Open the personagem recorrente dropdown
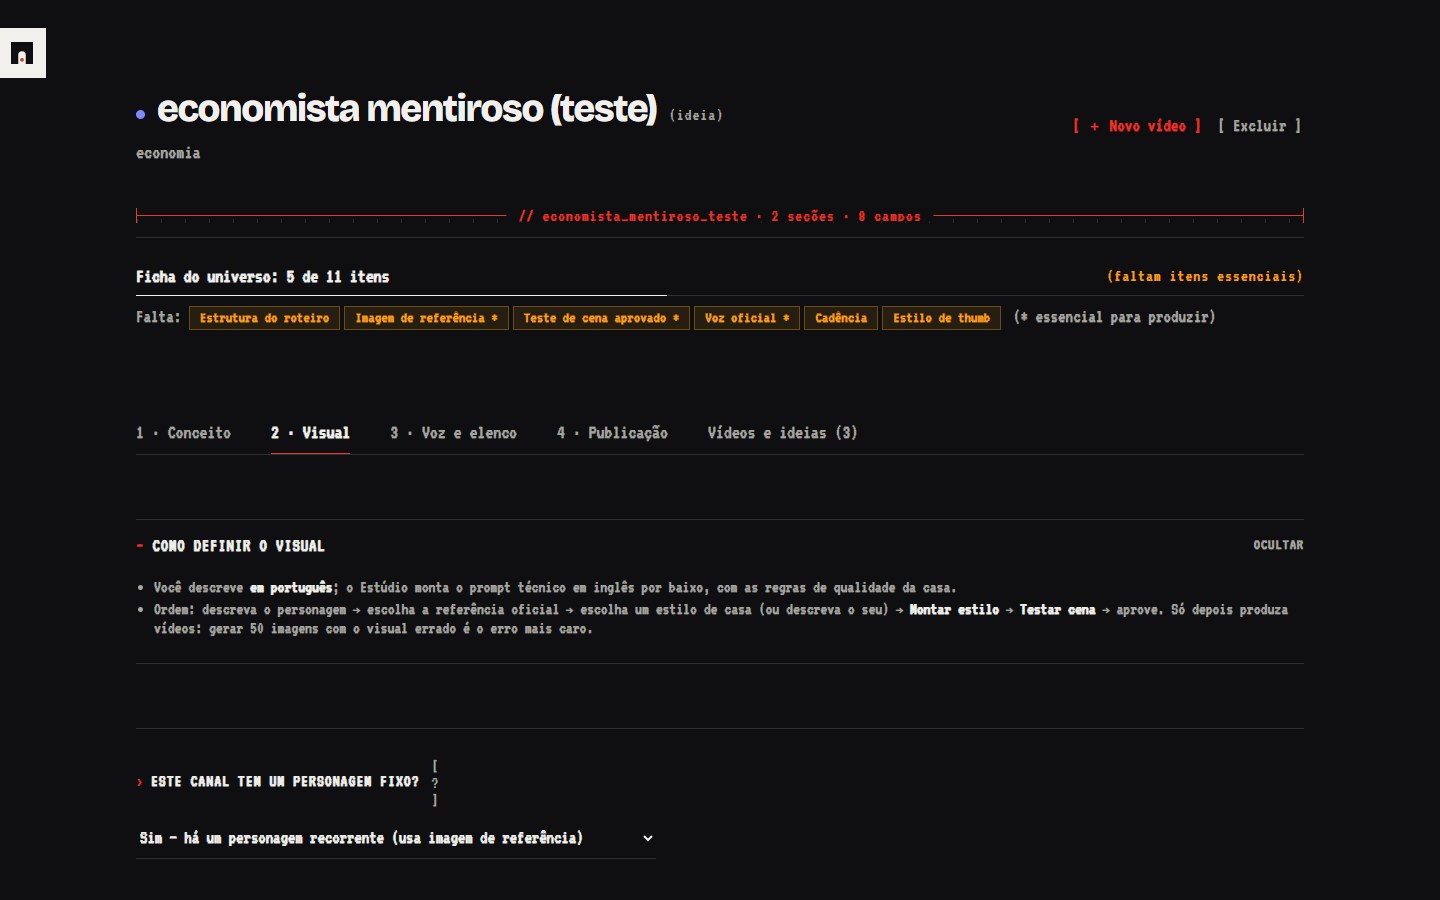 [x=396, y=838]
